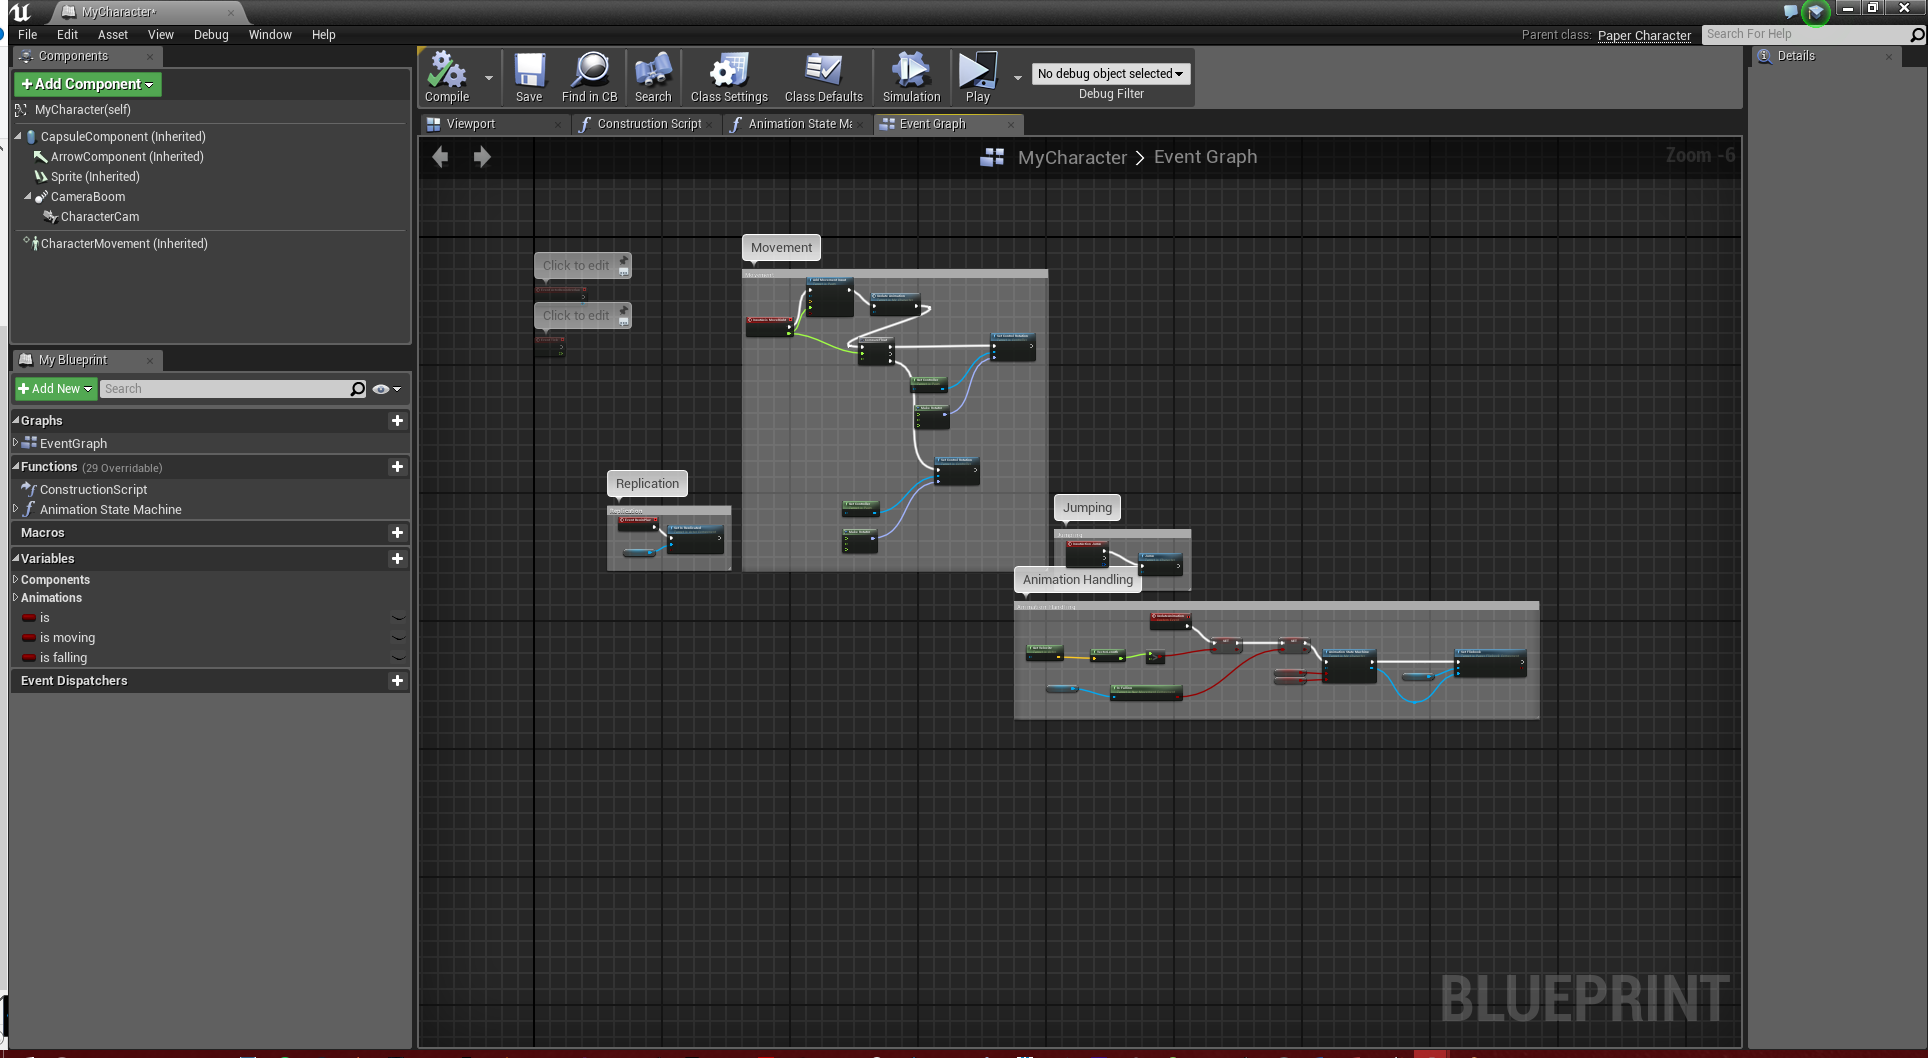Toggle editable eye for 'is moving' variable
Image resolution: width=1928 pixels, height=1058 pixels.
click(398, 638)
